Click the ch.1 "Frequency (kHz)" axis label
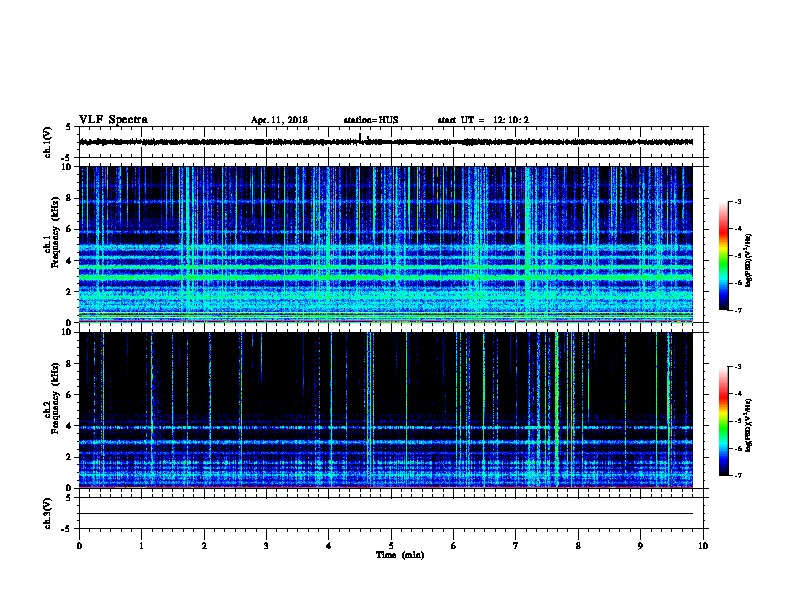 (55, 232)
